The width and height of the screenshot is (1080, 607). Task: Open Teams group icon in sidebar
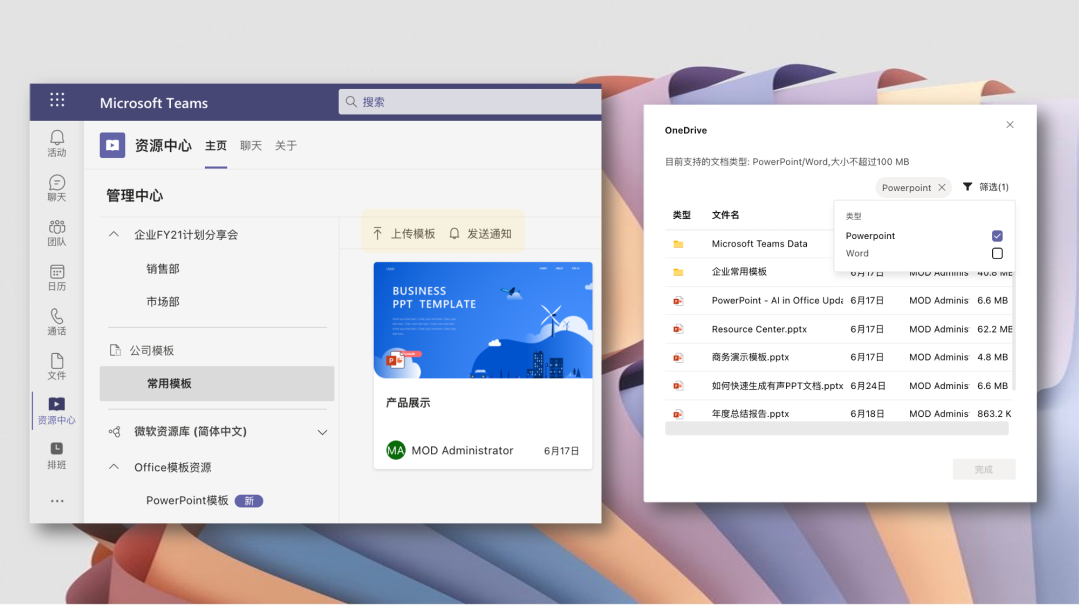pos(56,232)
